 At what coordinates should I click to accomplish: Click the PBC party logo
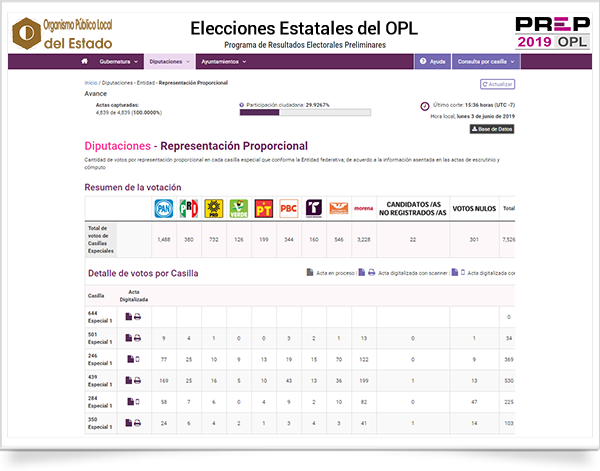[x=289, y=209]
